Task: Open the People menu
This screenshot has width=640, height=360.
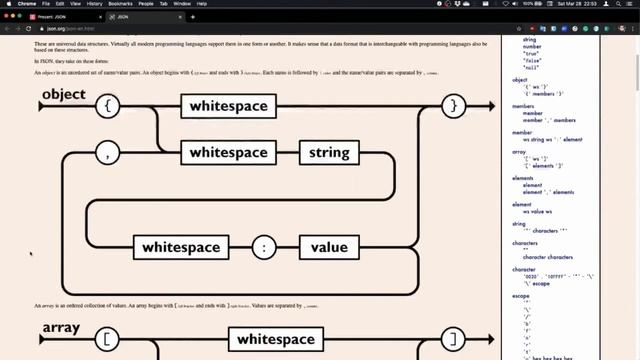Action: pyautogui.click(x=146, y=4)
